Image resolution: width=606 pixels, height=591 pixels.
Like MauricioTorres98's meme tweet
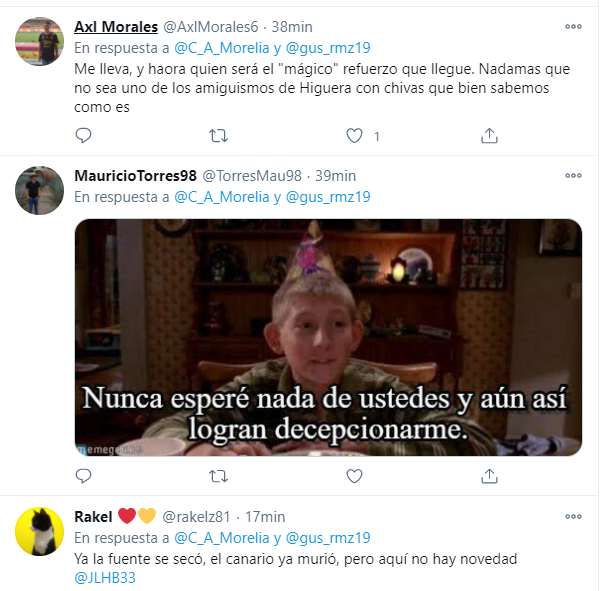pyautogui.click(x=354, y=476)
